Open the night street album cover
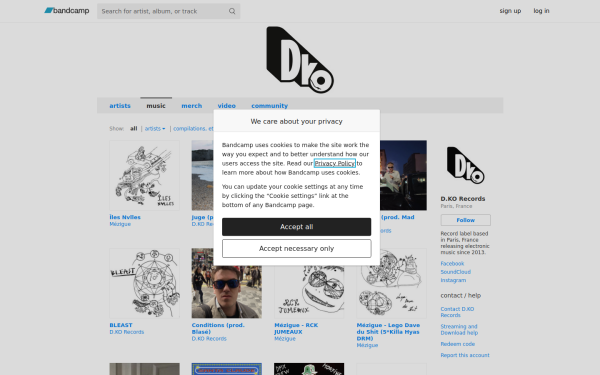This screenshot has height=375, width=600. pyautogui.click(x=403, y=175)
